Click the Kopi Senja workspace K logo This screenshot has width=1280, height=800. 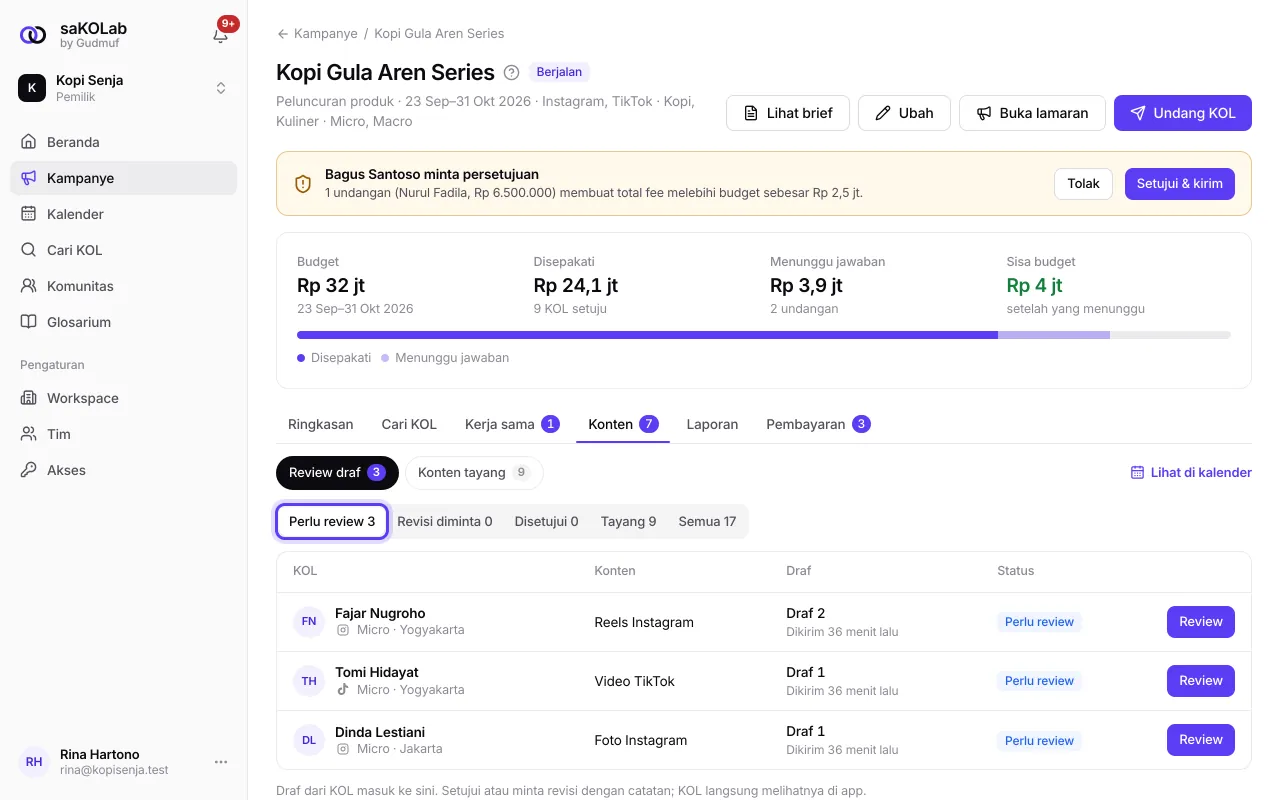point(32,88)
